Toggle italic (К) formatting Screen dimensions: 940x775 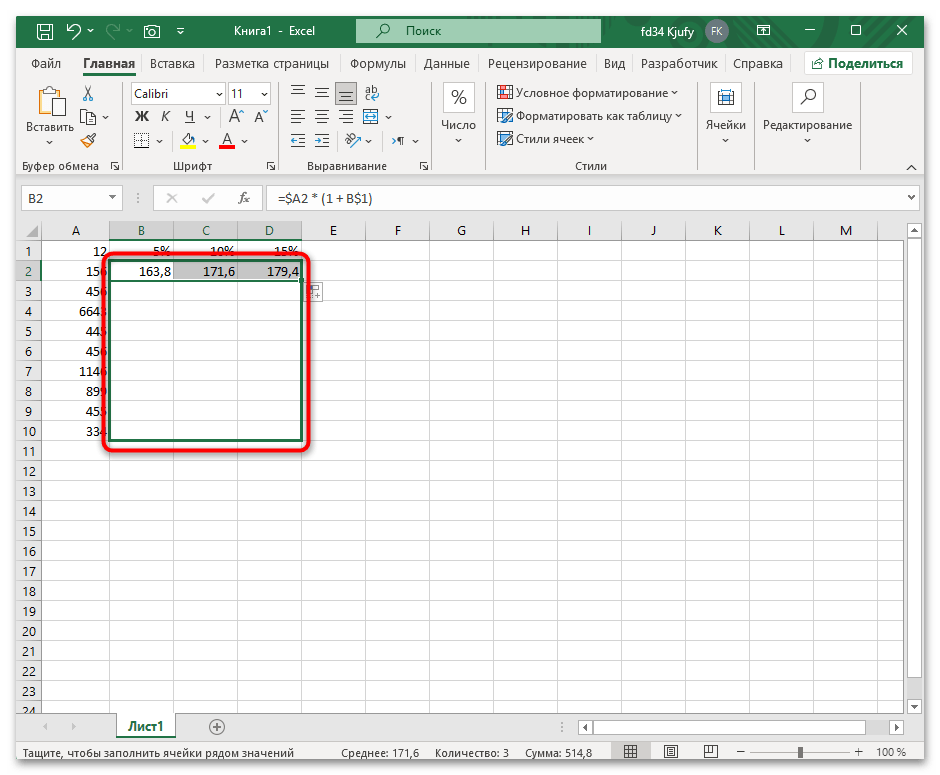click(165, 116)
